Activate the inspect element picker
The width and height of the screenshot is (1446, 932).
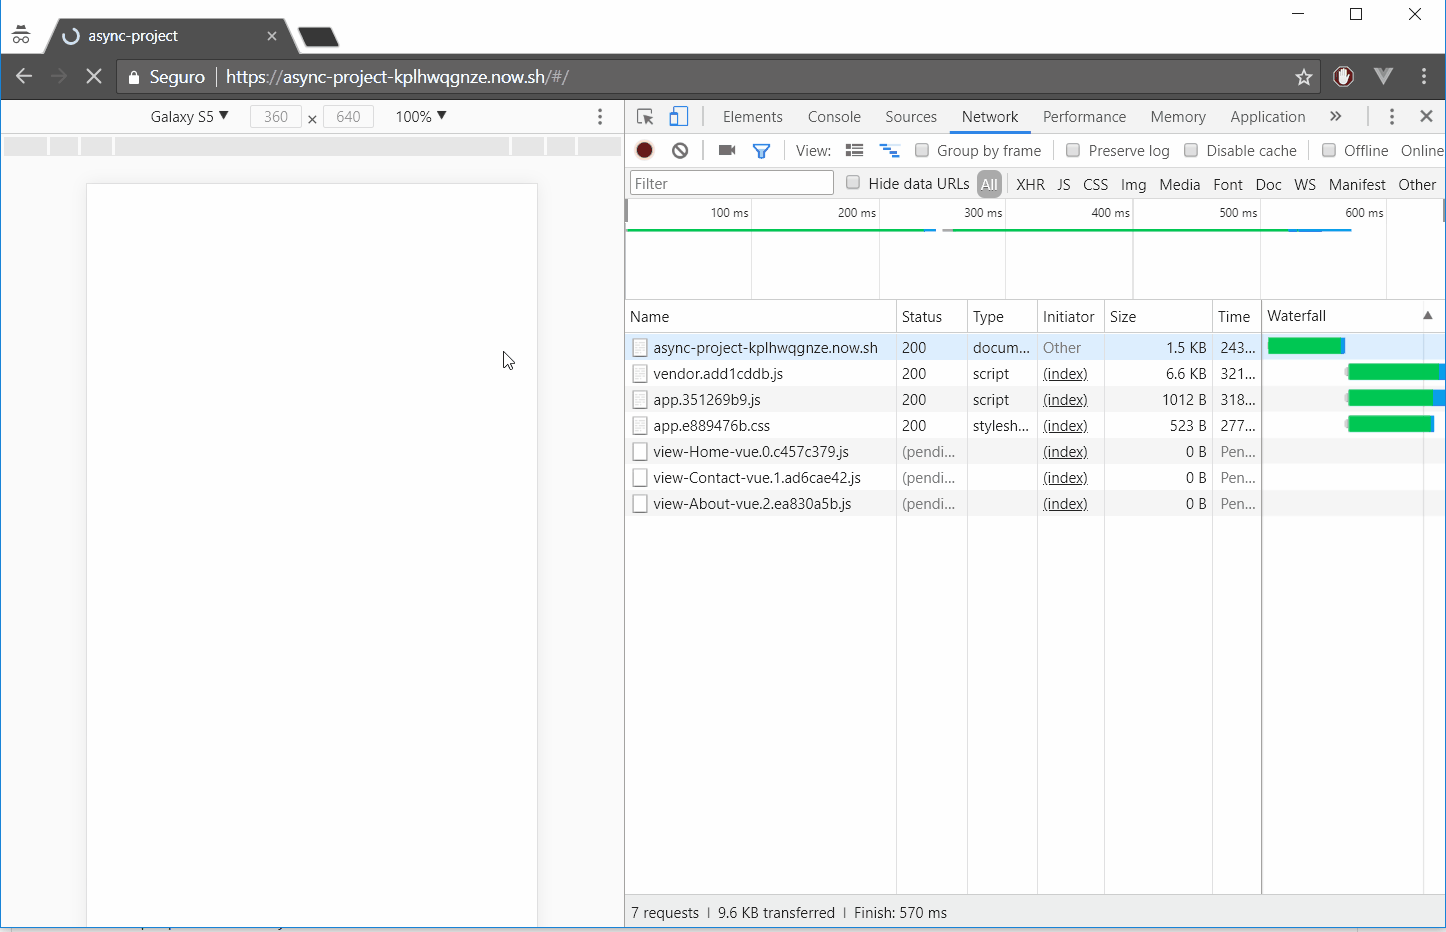tap(645, 117)
